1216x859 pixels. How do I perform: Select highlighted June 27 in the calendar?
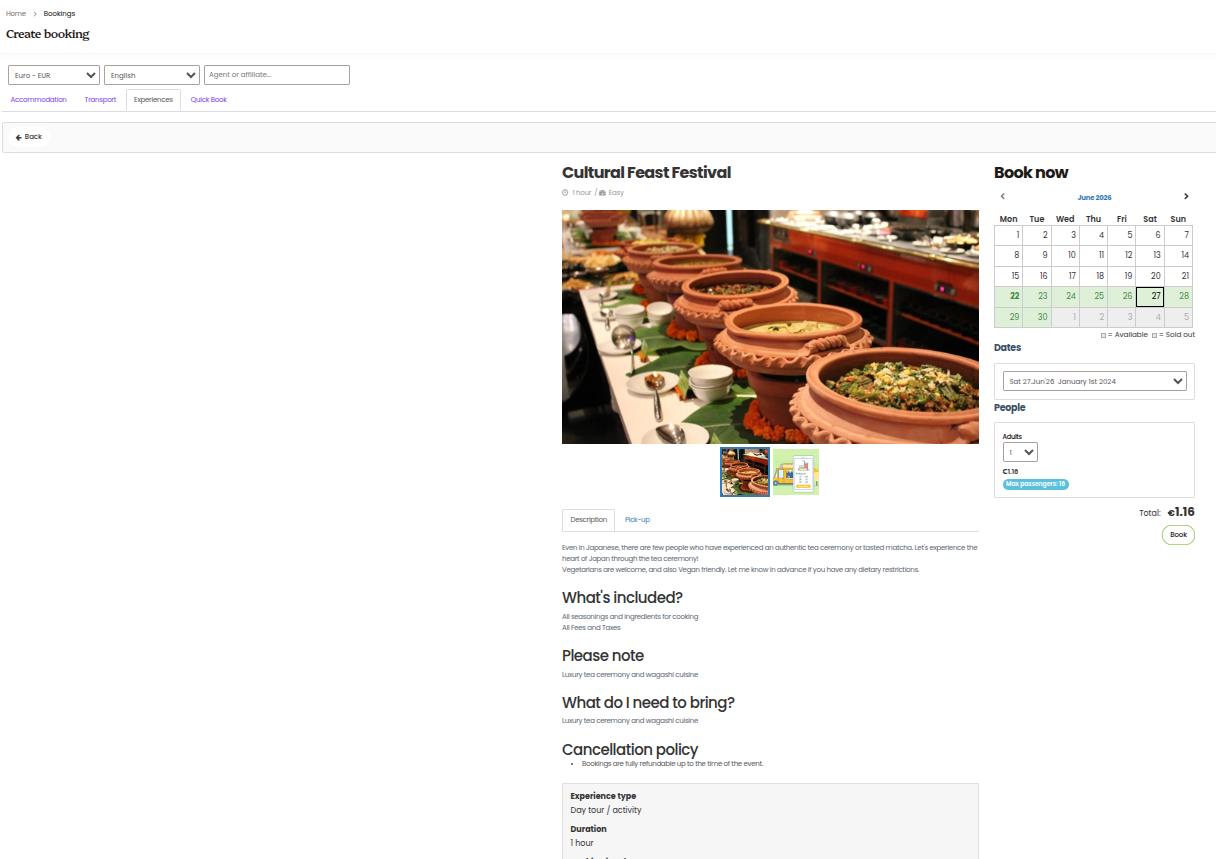point(1150,296)
